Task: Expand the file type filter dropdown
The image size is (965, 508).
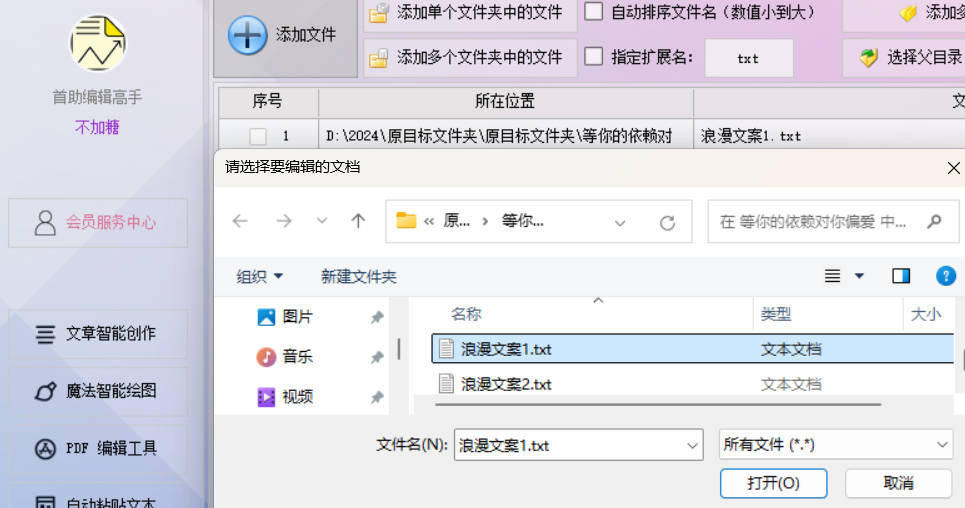Action: (x=942, y=445)
